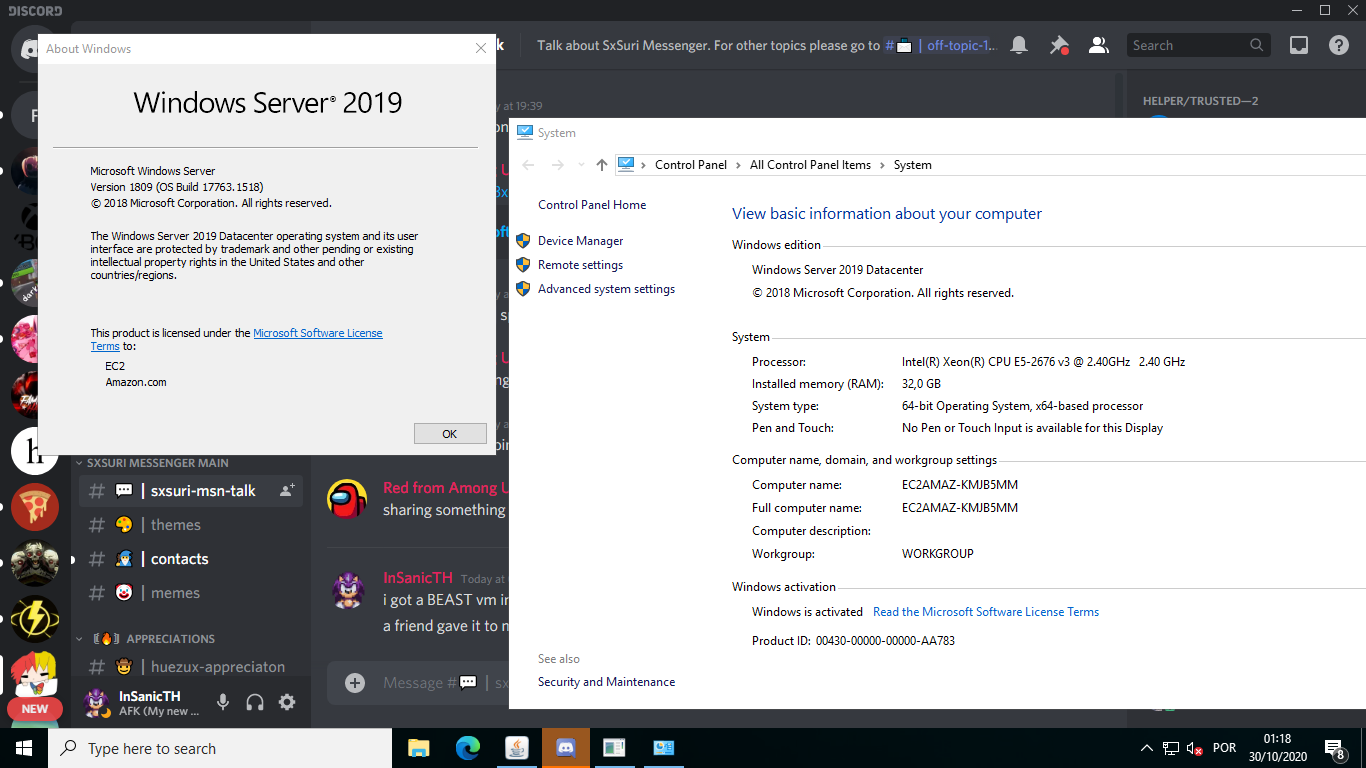Click the plus attach button in message box
1366x768 pixels.
click(x=355, y=683)
